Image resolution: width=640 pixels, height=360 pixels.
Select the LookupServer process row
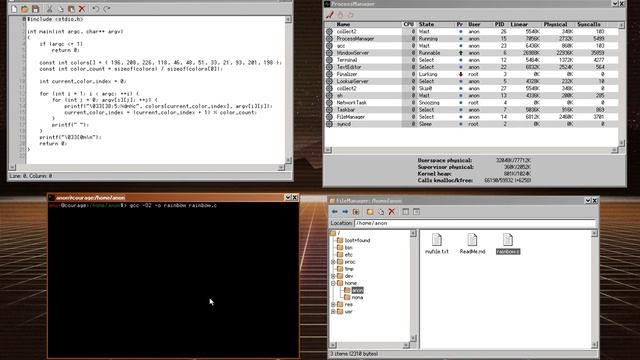(x=472, y=81)
